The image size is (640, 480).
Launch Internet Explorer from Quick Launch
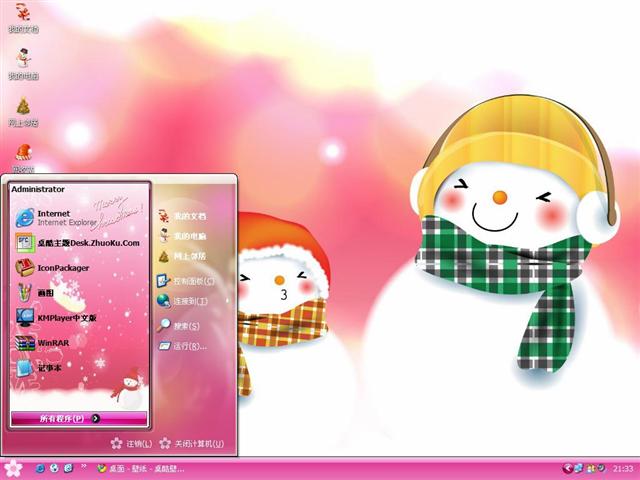click(x=40, y=468)
